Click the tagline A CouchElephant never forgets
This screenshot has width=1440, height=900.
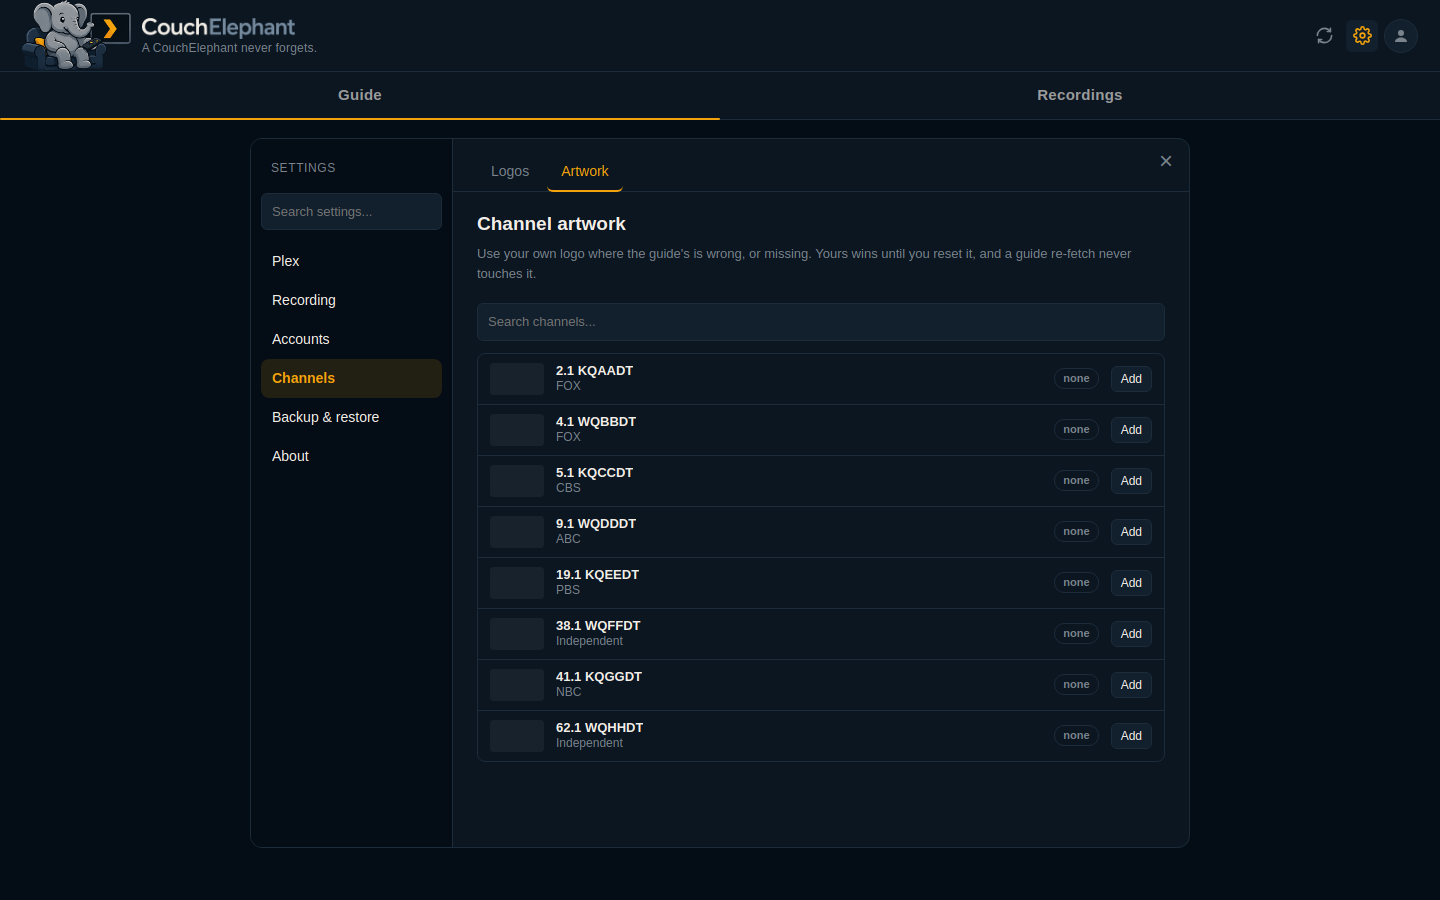[229, 48]
